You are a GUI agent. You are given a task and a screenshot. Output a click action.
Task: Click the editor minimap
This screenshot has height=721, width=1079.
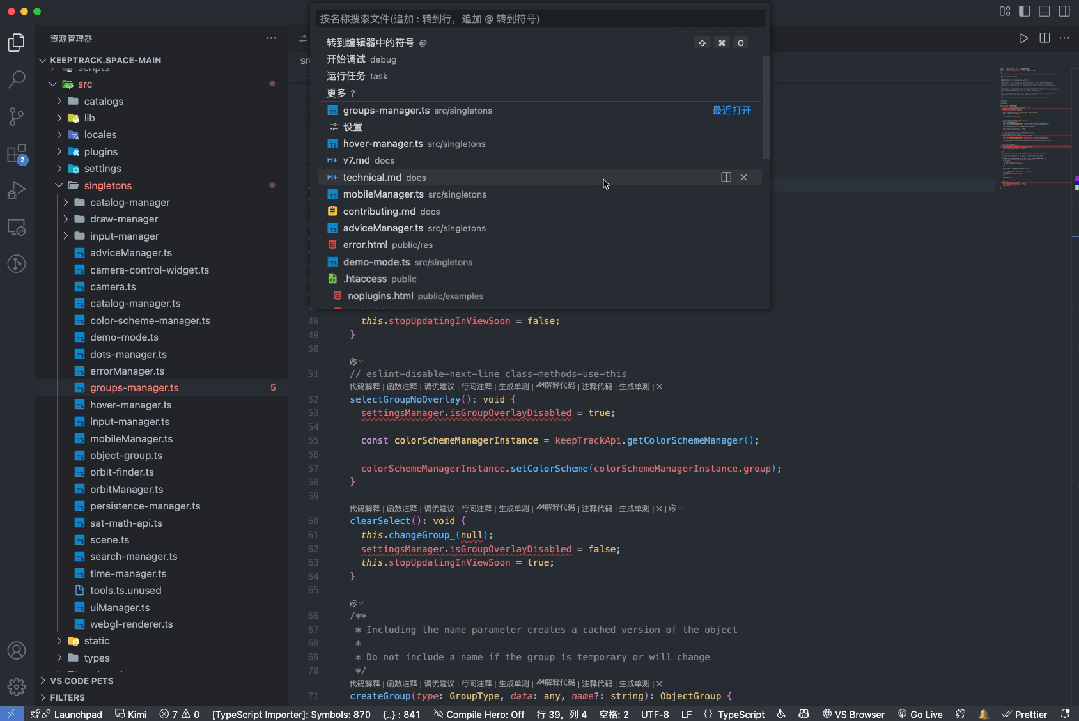1033,127
